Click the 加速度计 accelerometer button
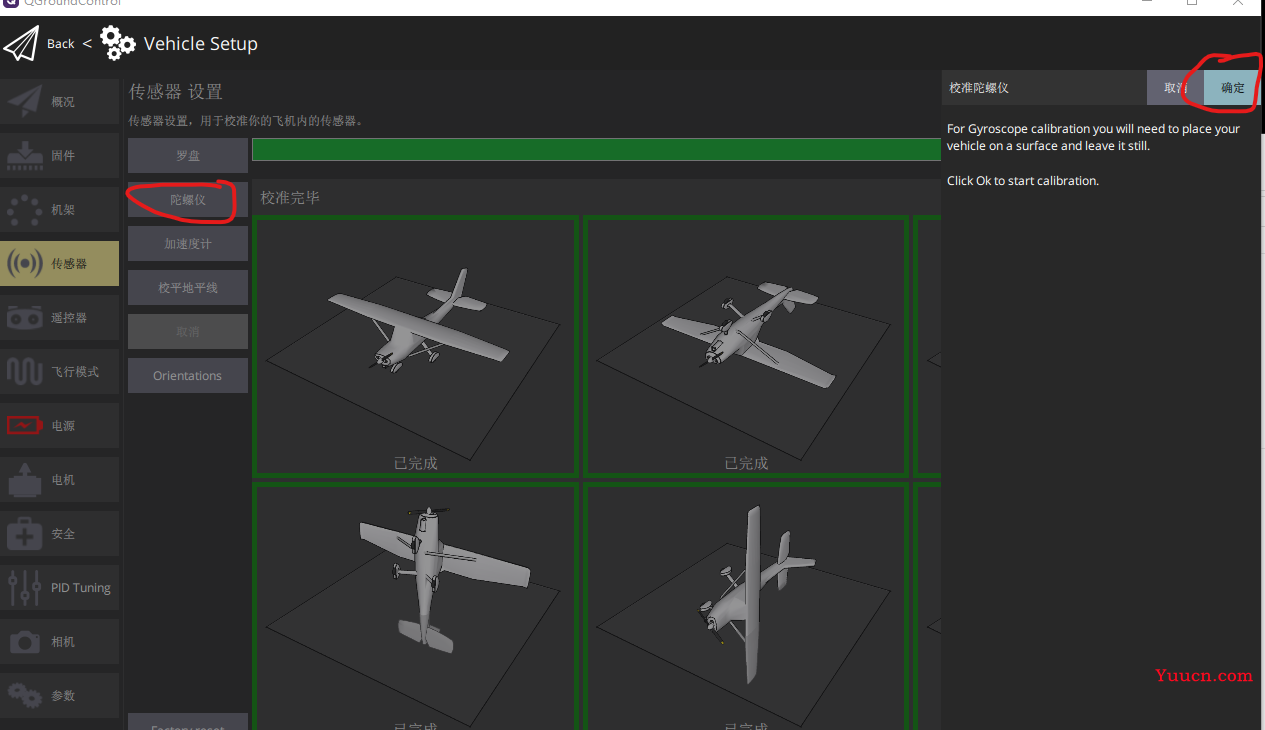The width and height of the screenshot is (1265, 730). [188, 244]
